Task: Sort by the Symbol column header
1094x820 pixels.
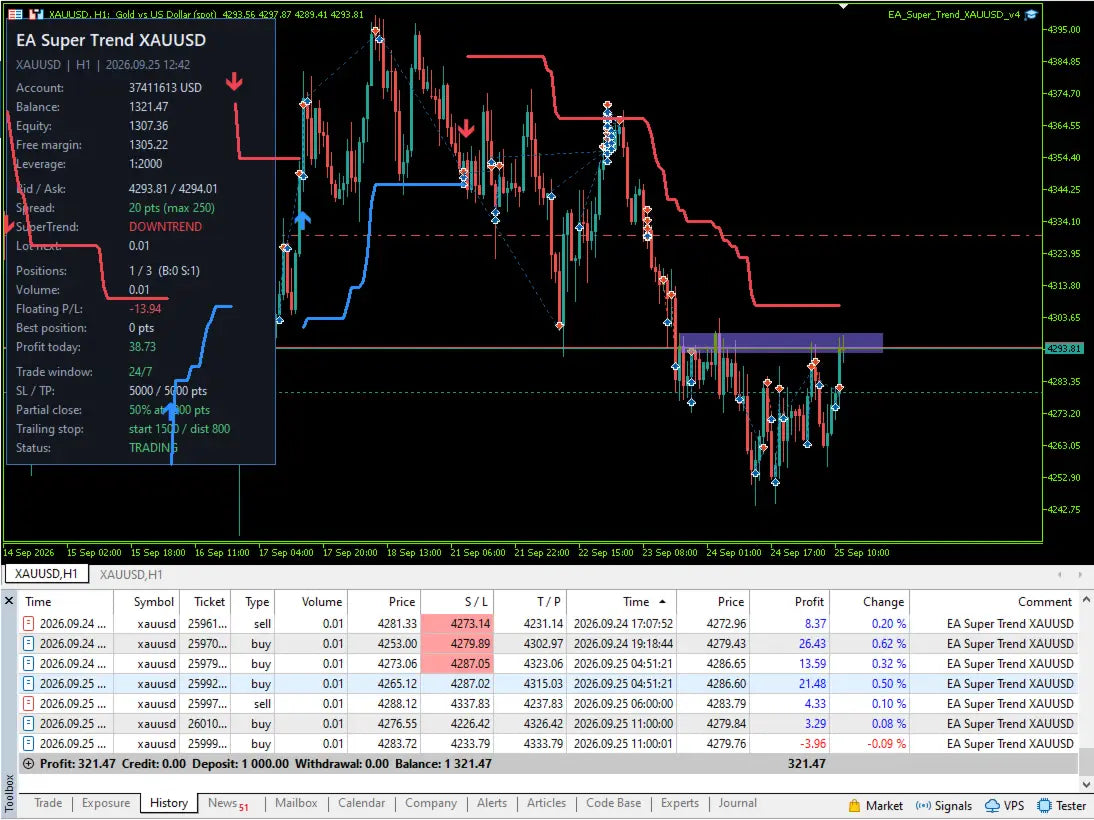Action: (146, 602)
